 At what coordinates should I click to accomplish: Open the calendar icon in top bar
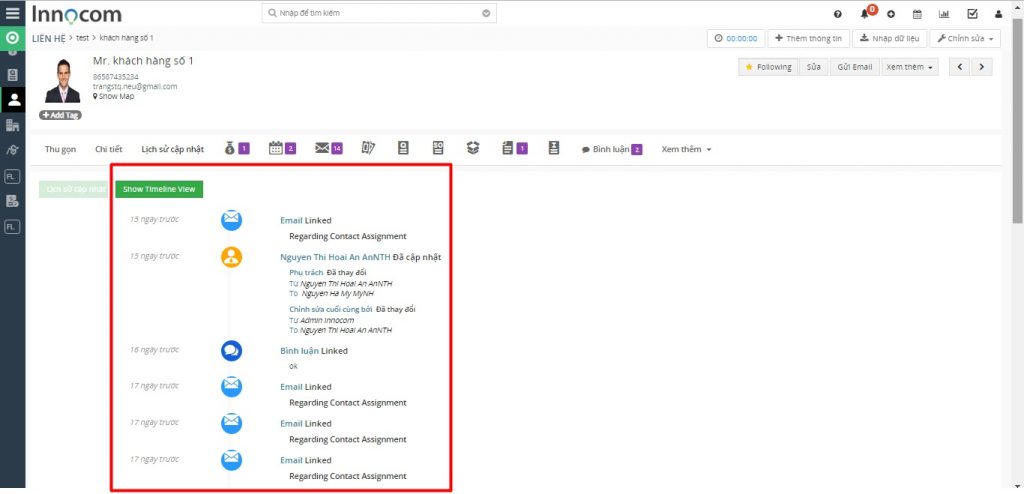click(x=917, y=14)
